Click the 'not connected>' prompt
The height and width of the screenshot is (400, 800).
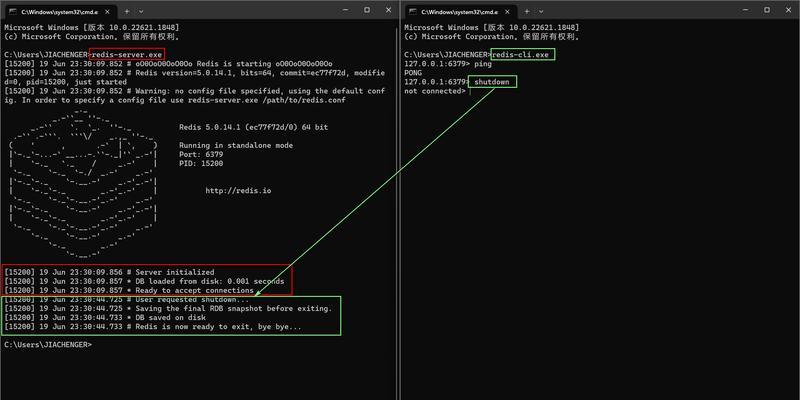[x=435, y=91]
